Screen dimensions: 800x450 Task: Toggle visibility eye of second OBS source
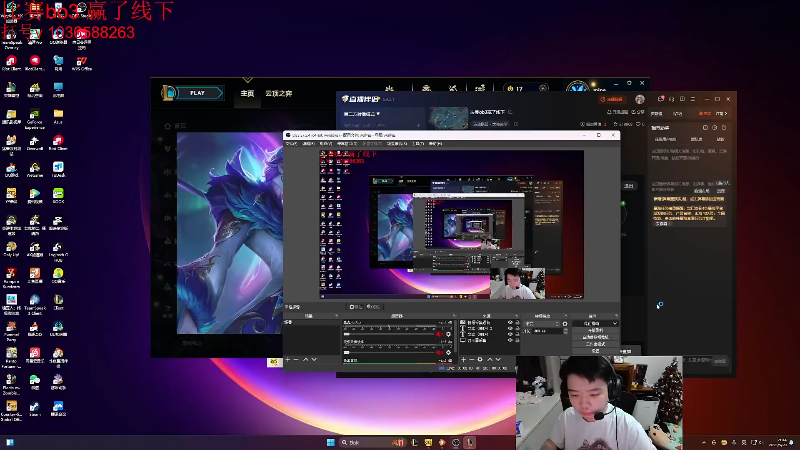[x=510, y=329]
